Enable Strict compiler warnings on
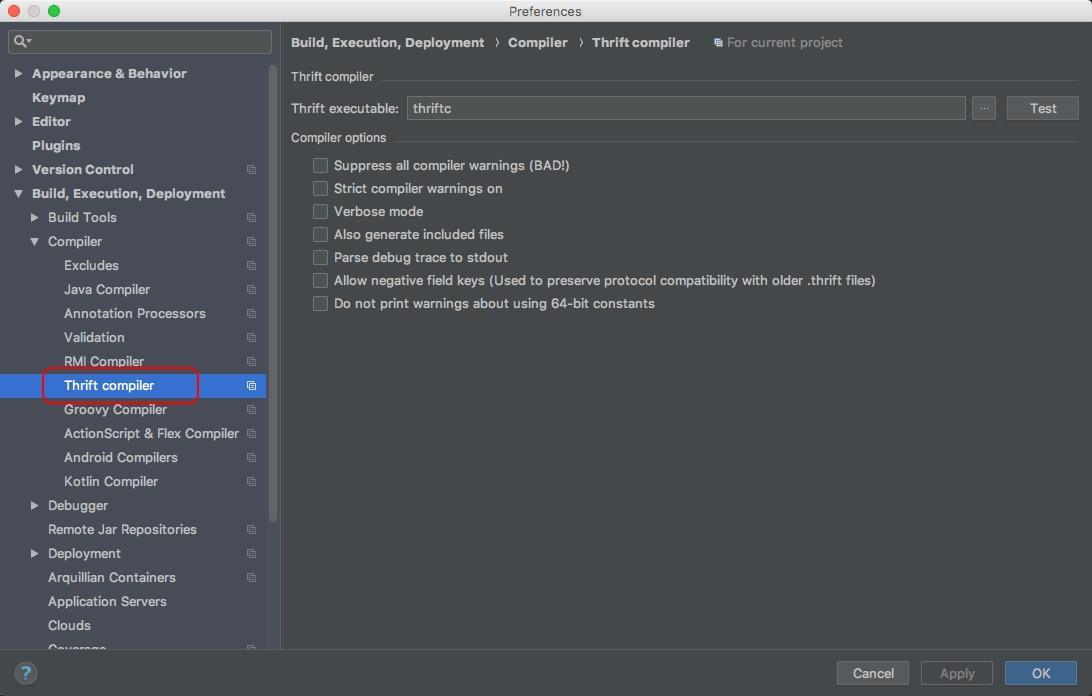This screenshot has width=1092, height=696. pyautogui.click(x=320, y=188)
